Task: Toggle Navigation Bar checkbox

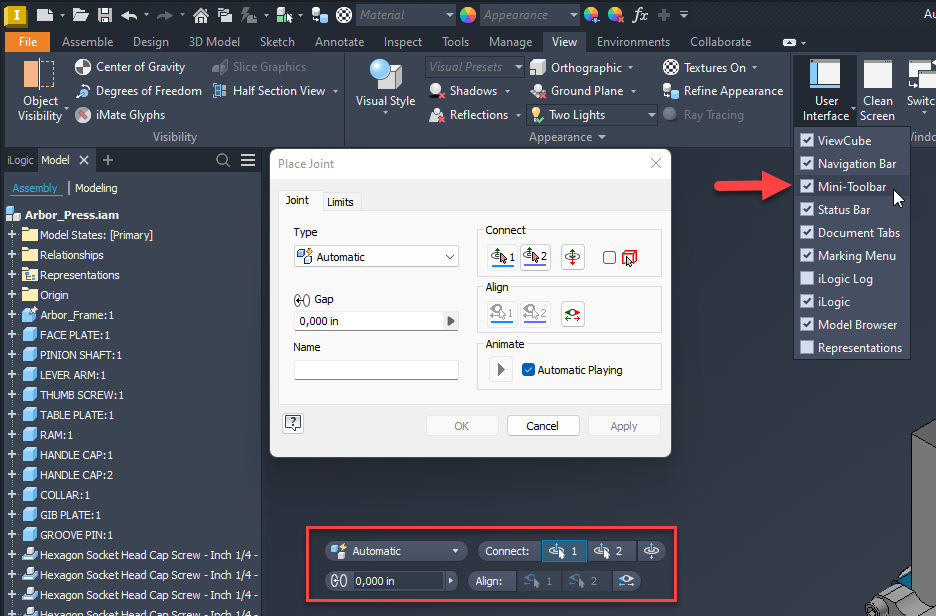Action: pos(806,164)
